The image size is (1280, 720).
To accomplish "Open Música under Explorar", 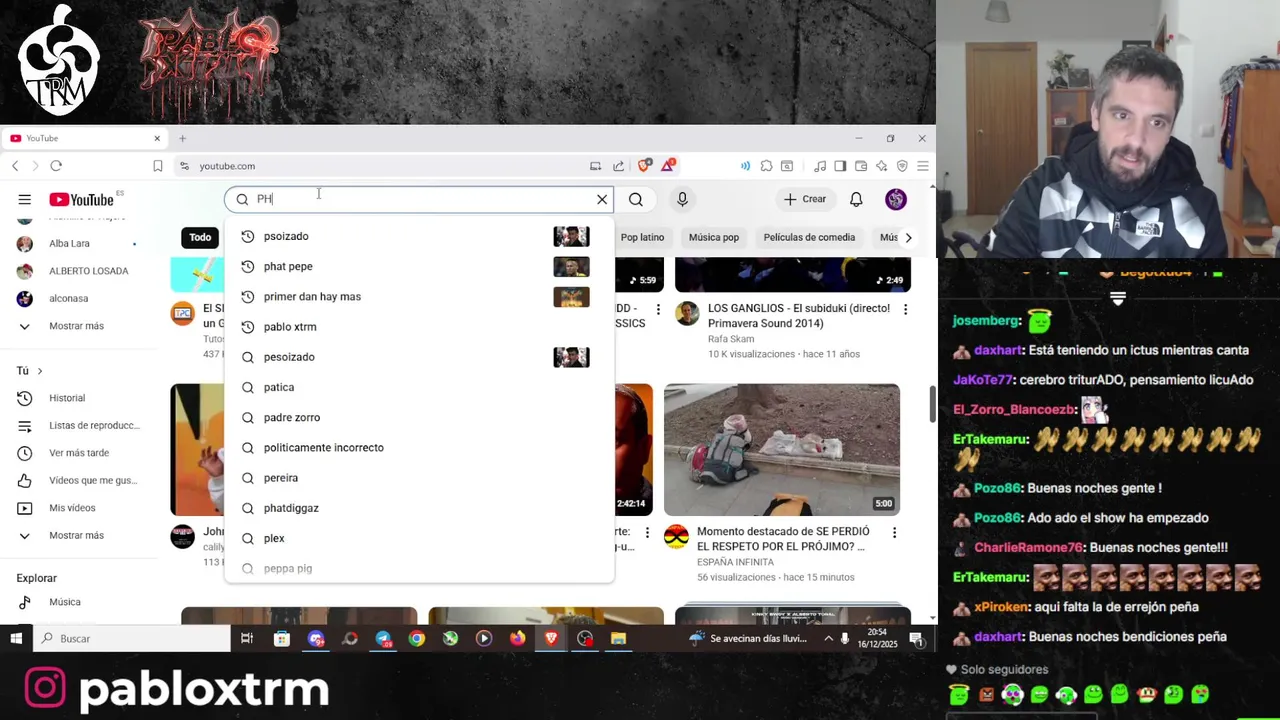I will click(x=78, y=602).
